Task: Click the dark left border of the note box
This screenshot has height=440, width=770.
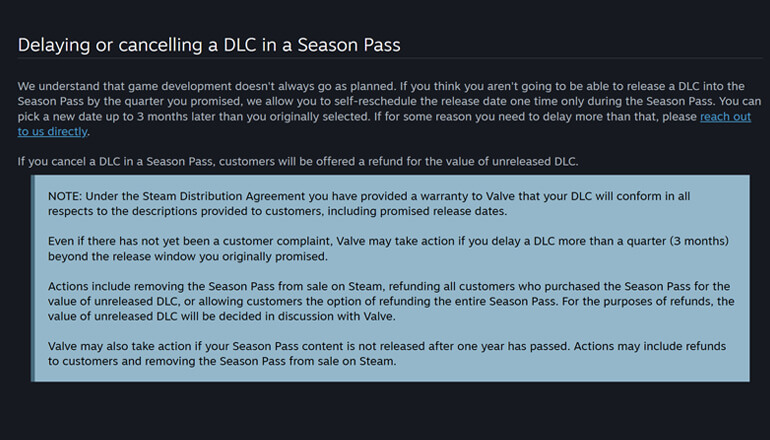Action: pyautogui.click(x=33, y=278)
